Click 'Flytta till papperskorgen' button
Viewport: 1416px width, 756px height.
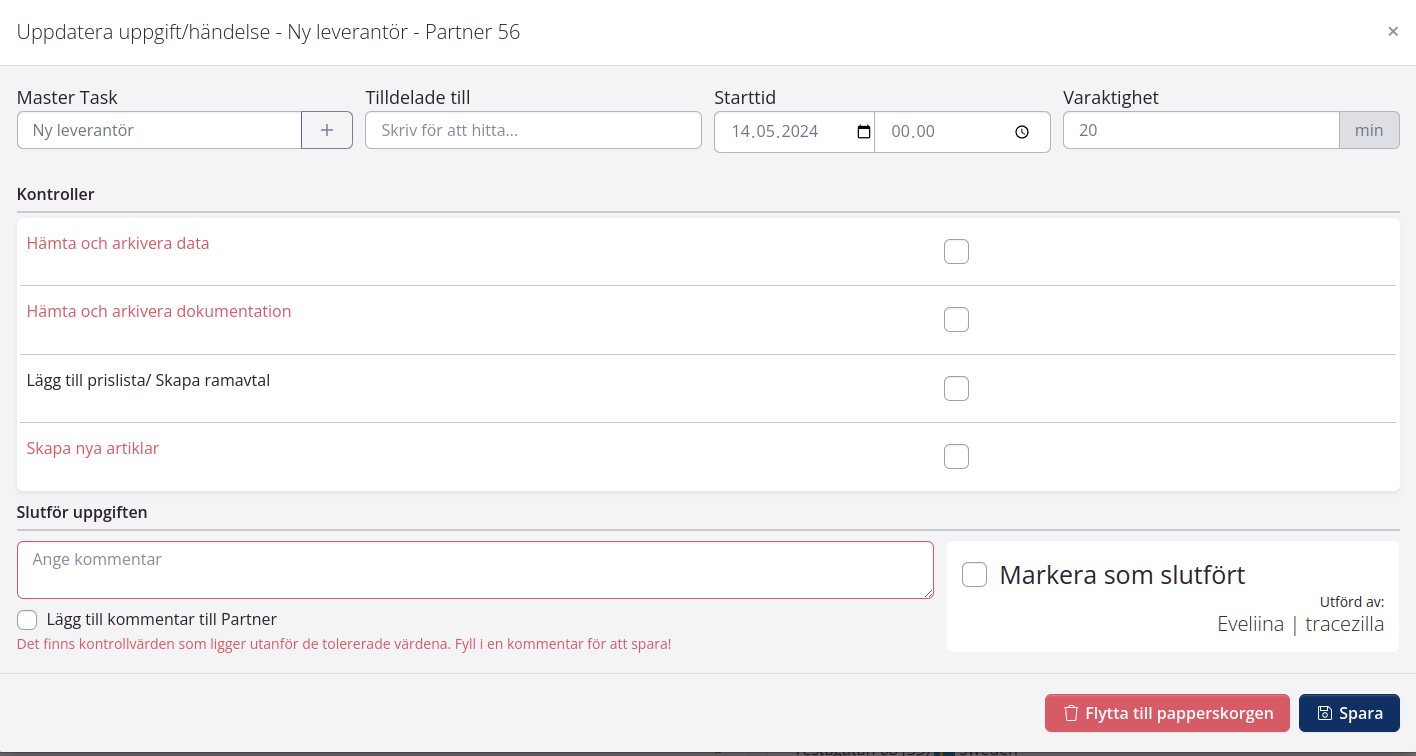coord(1167,713)
